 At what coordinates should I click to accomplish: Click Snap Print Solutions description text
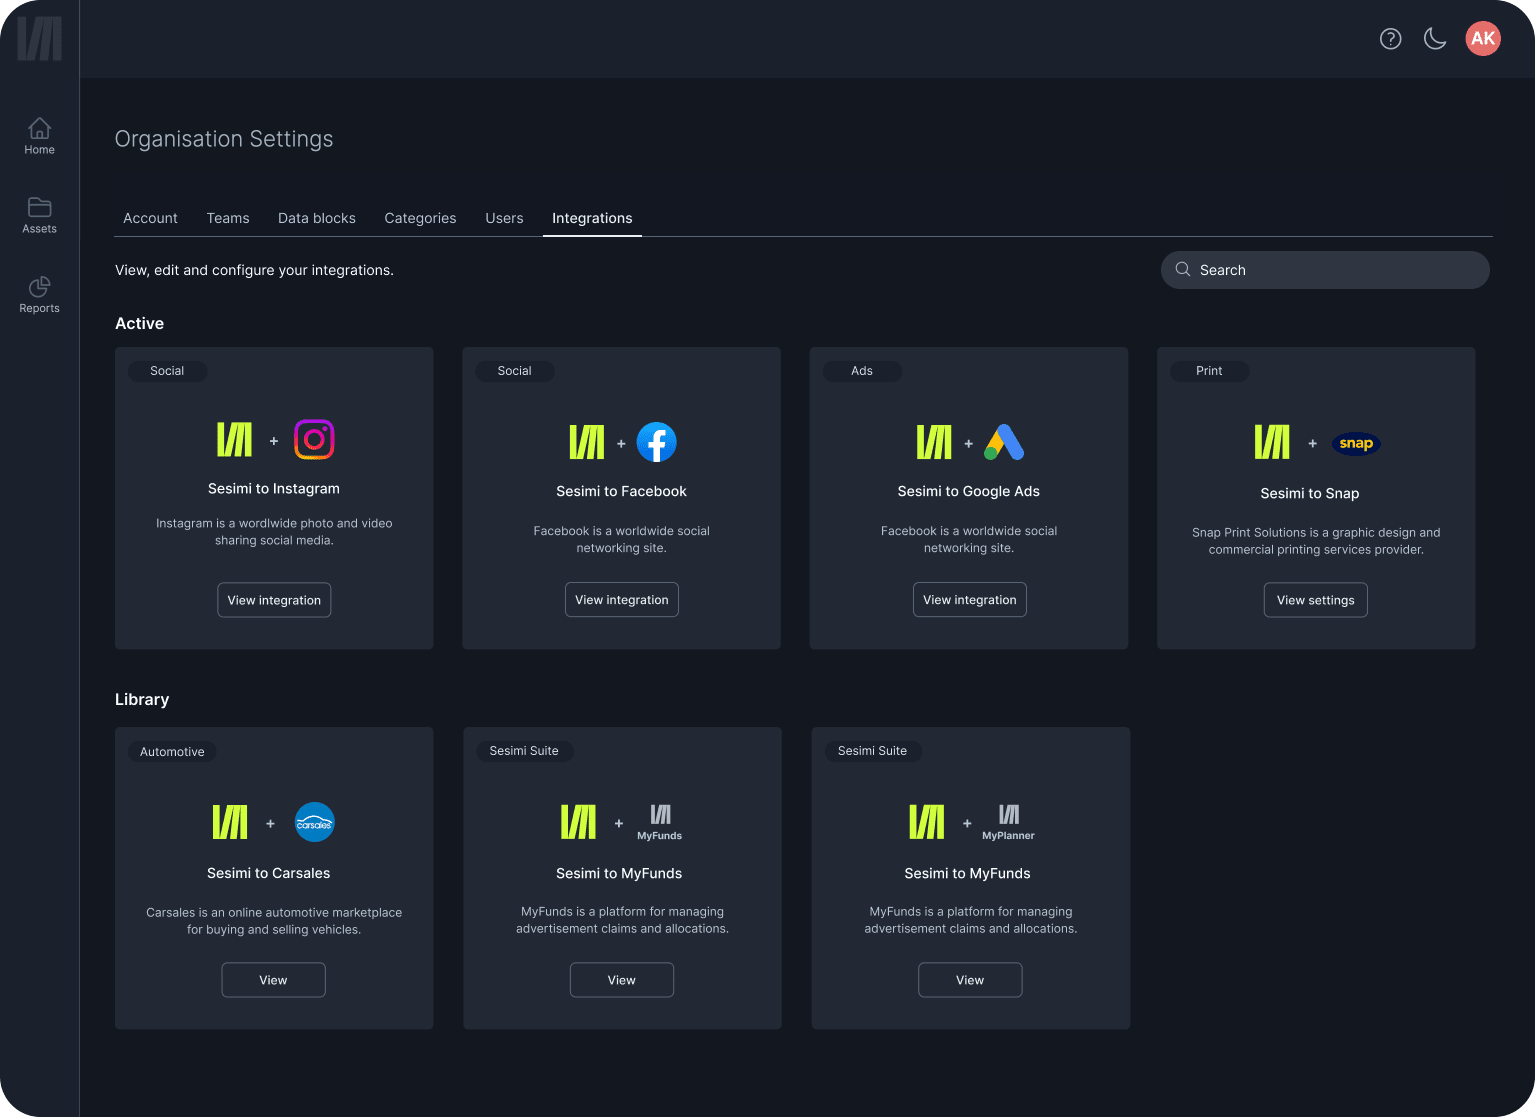[1316, 541]
